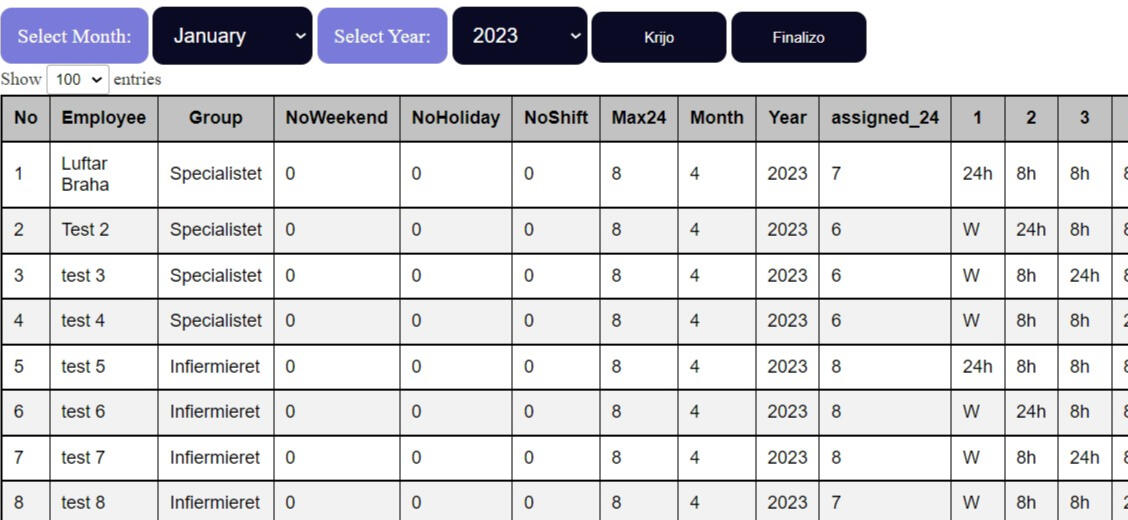The height and width of the screenshot is (520, 1128).
Task: Sort table by Employee column header
Action: [104, 118]
